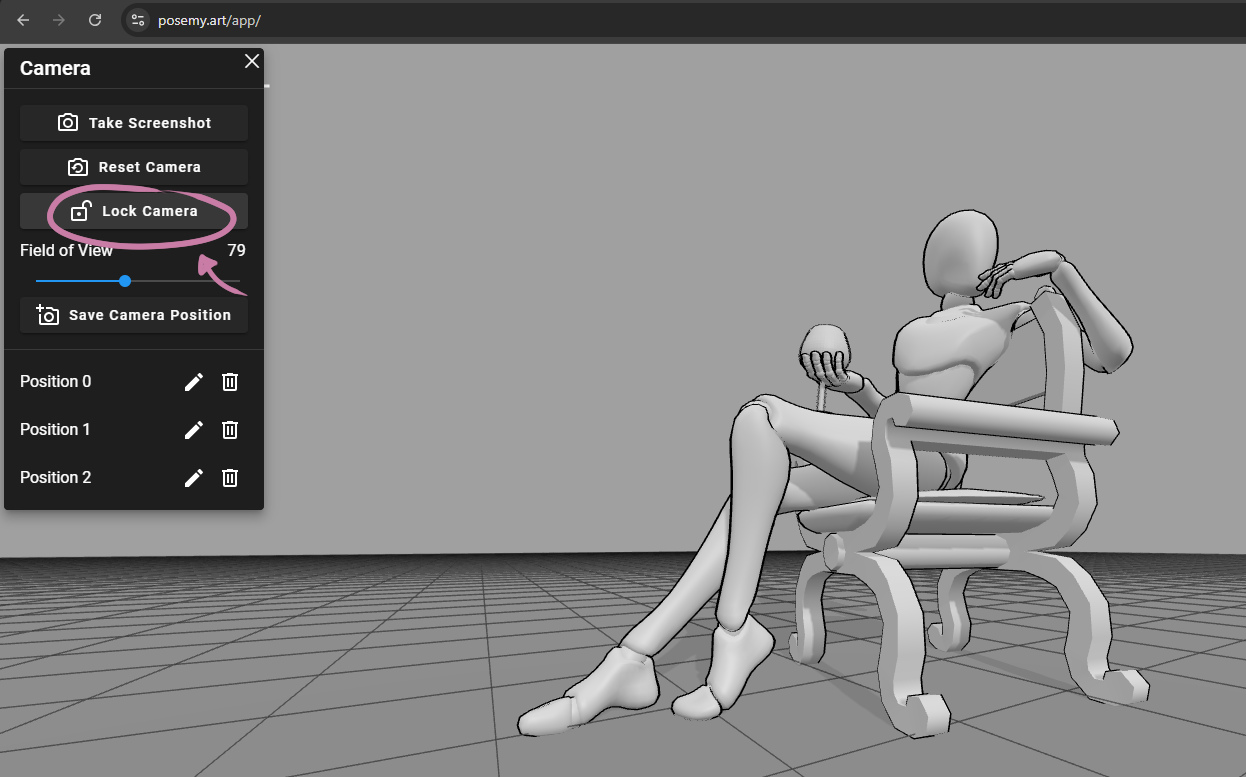Screen dimensions: 1246x777
Task: Click Save Camera Position button
Action: [134, 315]
